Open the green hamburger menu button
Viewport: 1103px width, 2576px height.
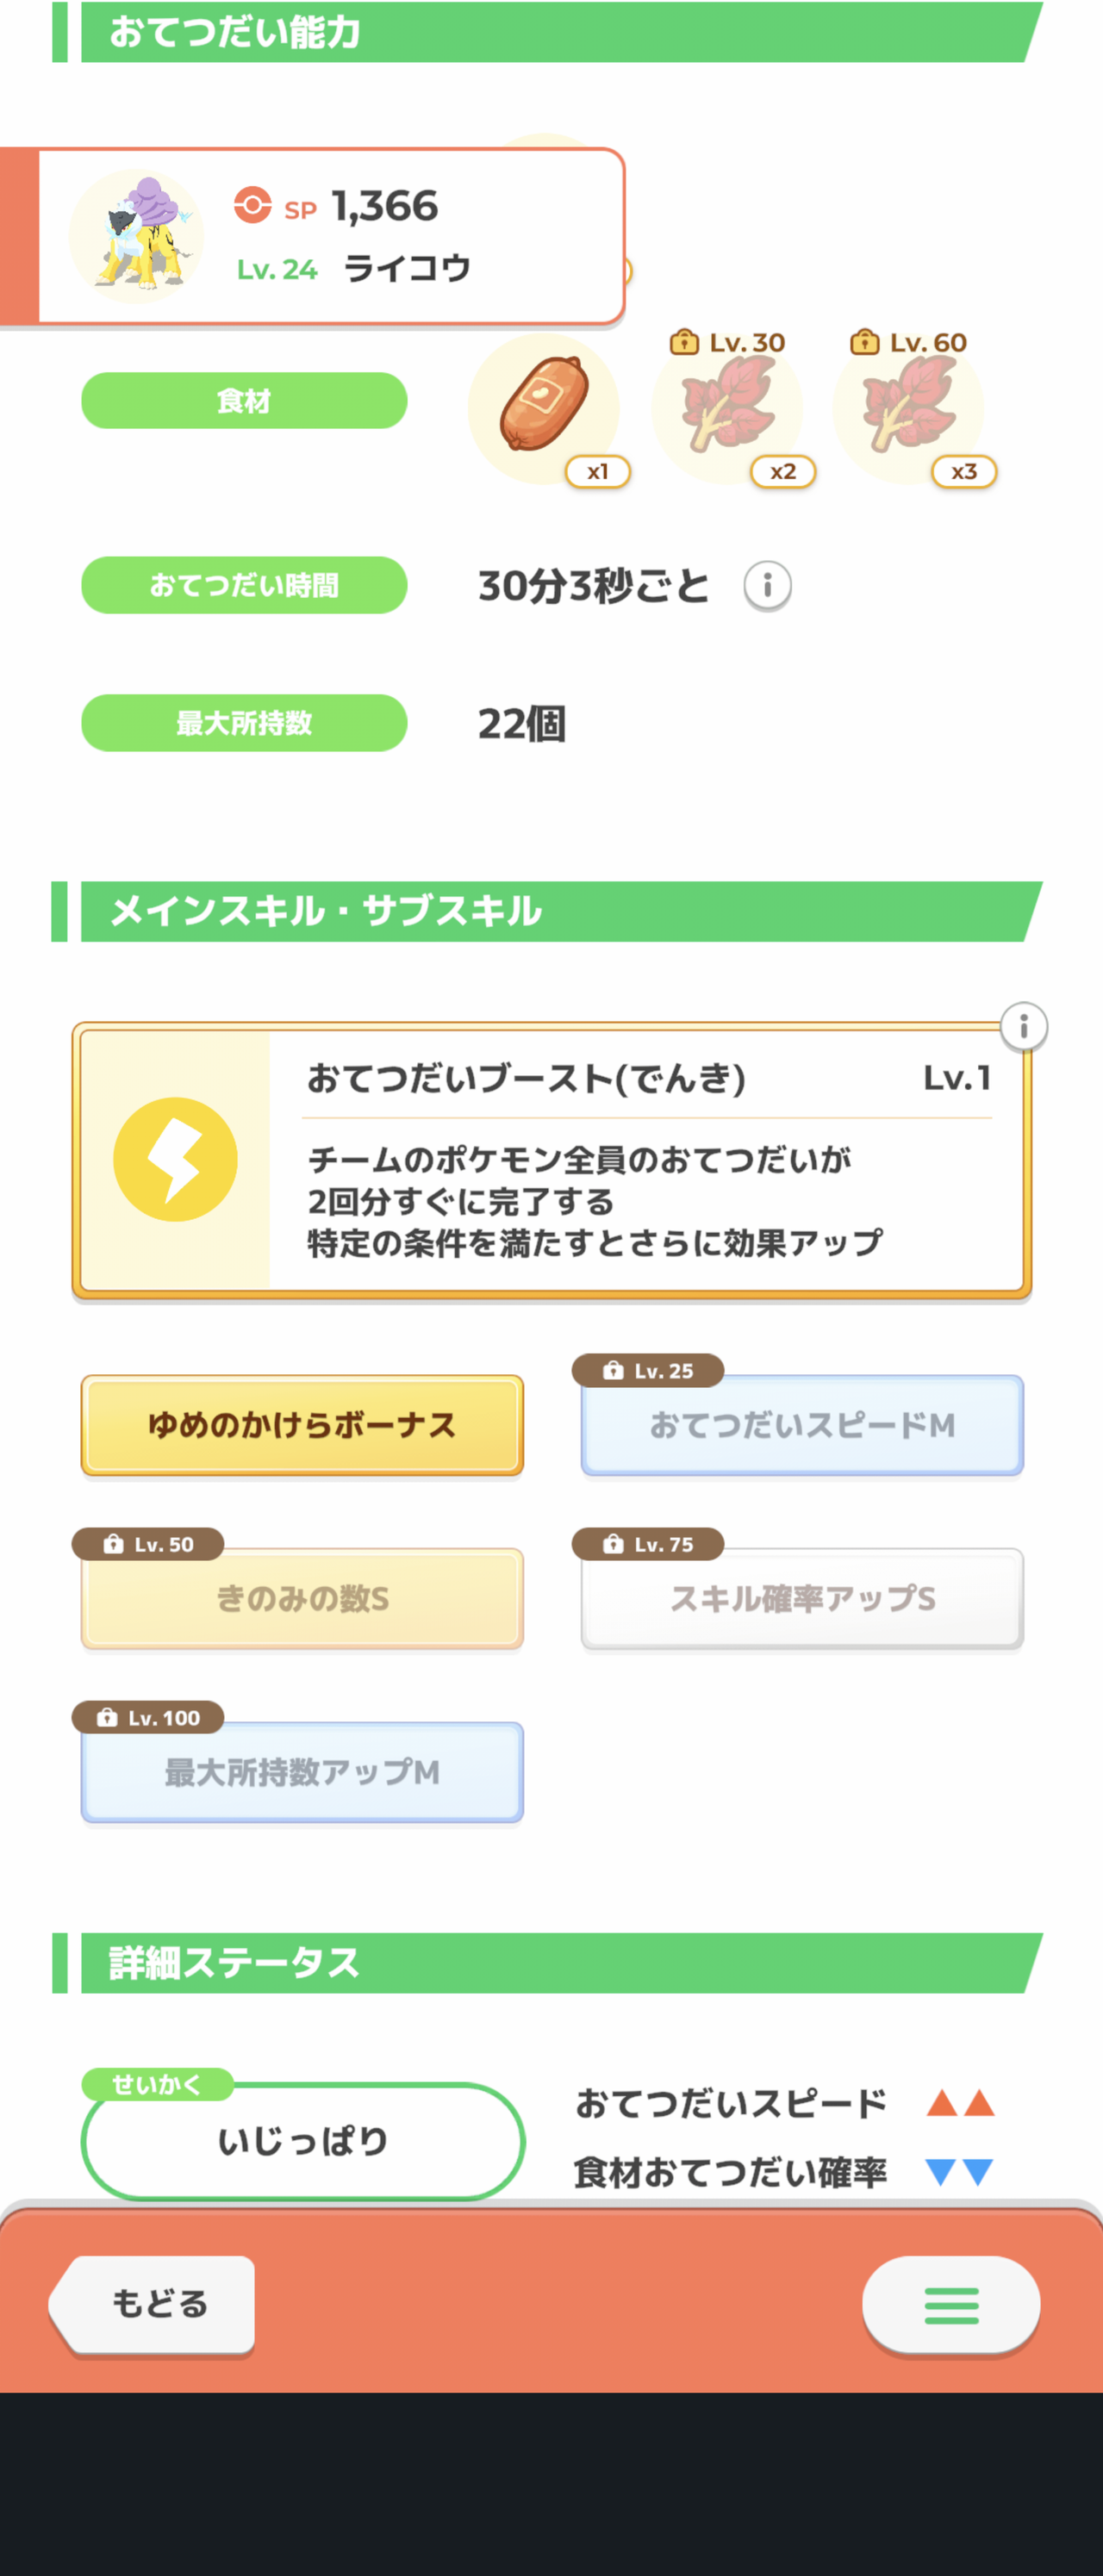[x=951, y=2305]
